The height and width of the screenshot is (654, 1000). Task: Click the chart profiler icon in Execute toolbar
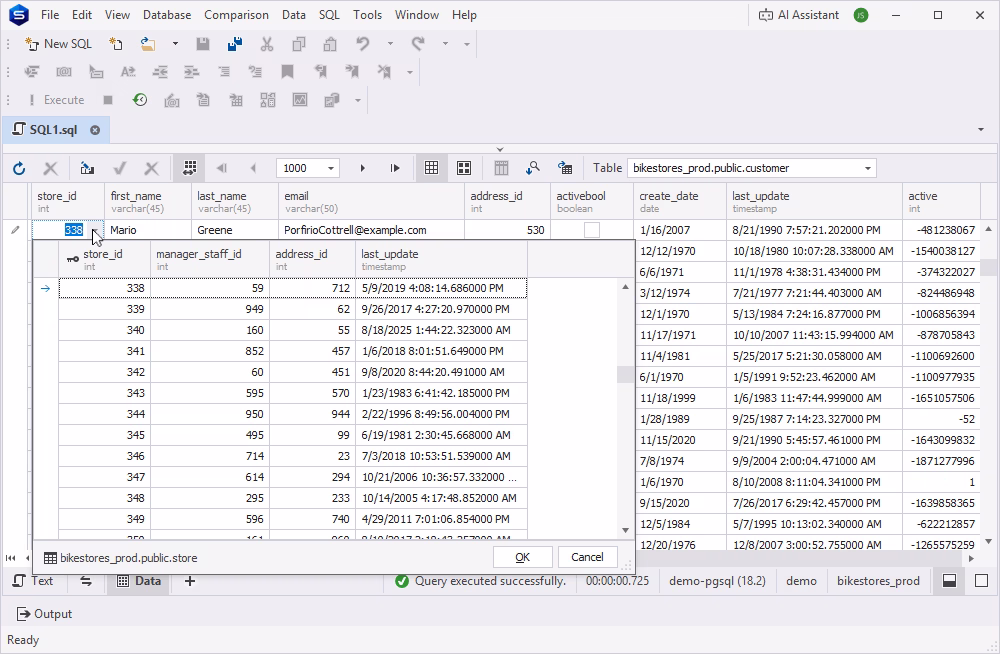[300, 100]
